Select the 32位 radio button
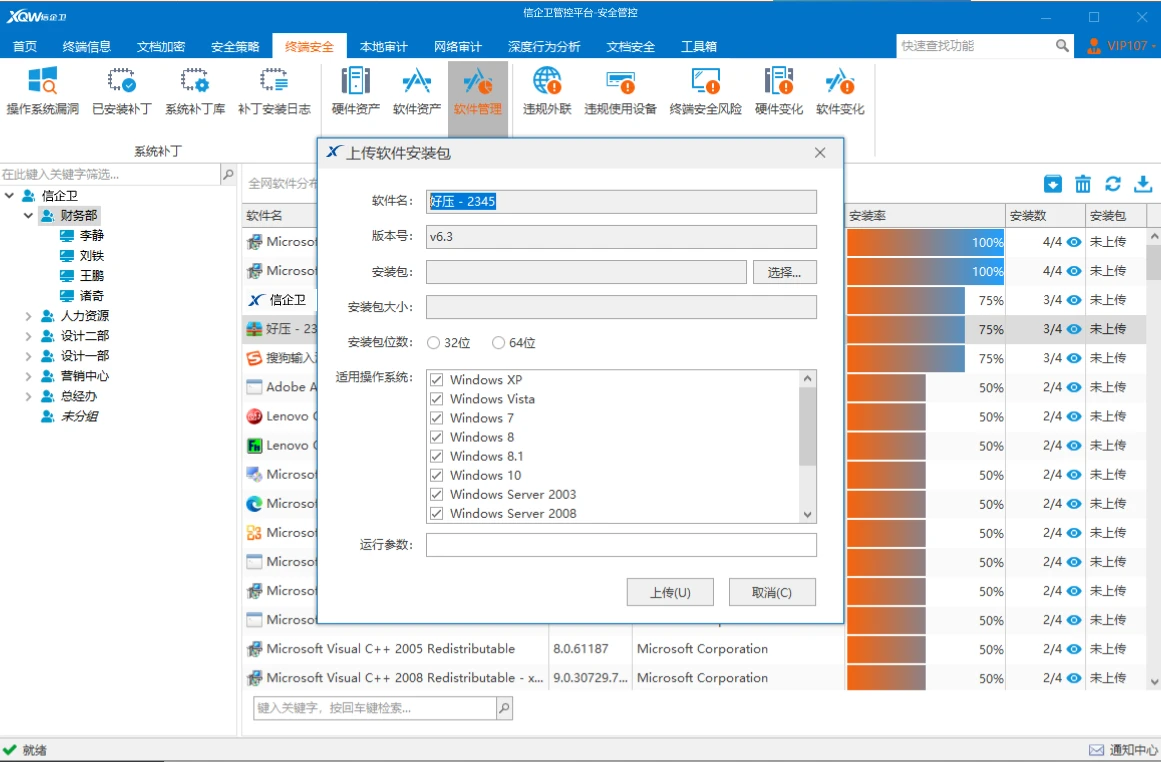This screenshot has width=1161, height=762. (x=434, y=343)
